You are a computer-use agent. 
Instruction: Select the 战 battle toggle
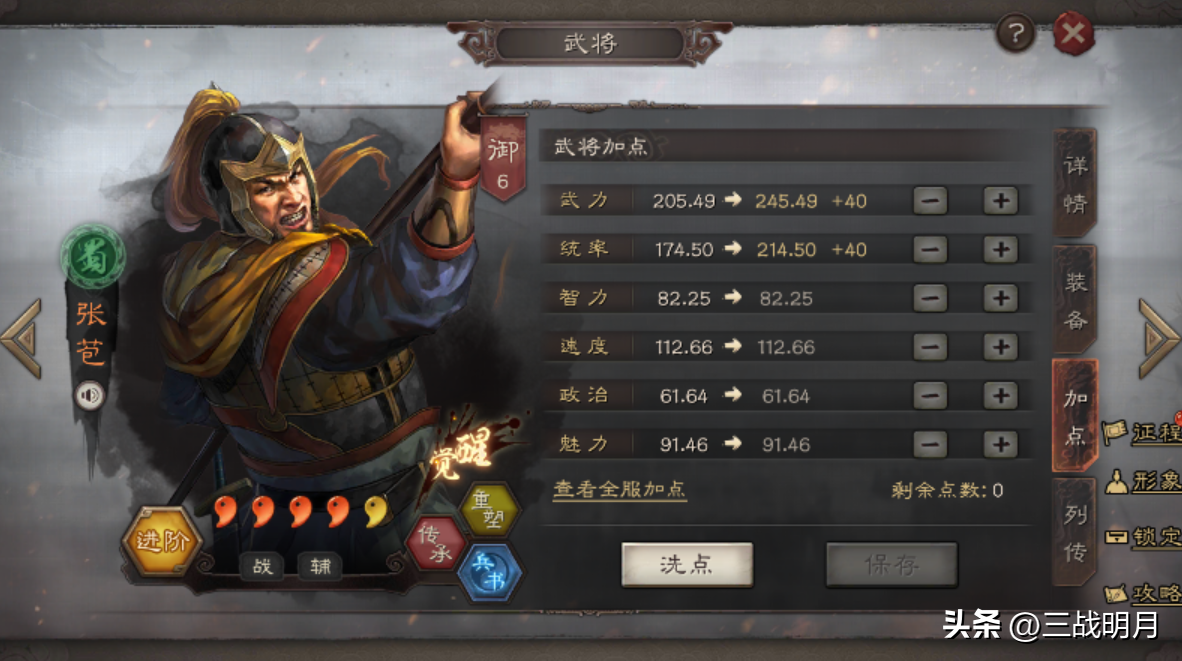point(262,566)
